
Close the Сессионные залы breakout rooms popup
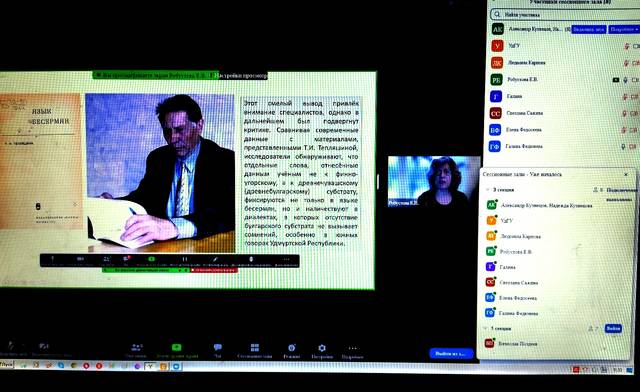[626, 174]
